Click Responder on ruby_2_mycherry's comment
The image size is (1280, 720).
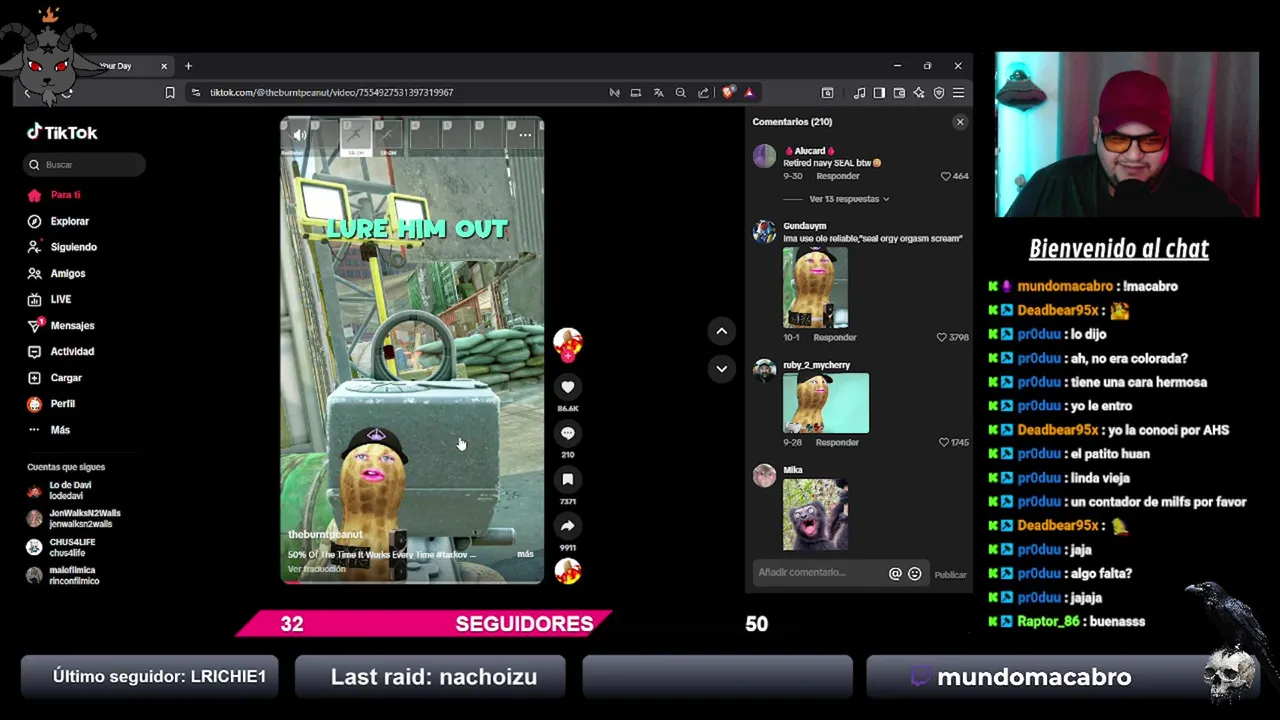click(837, 442)
